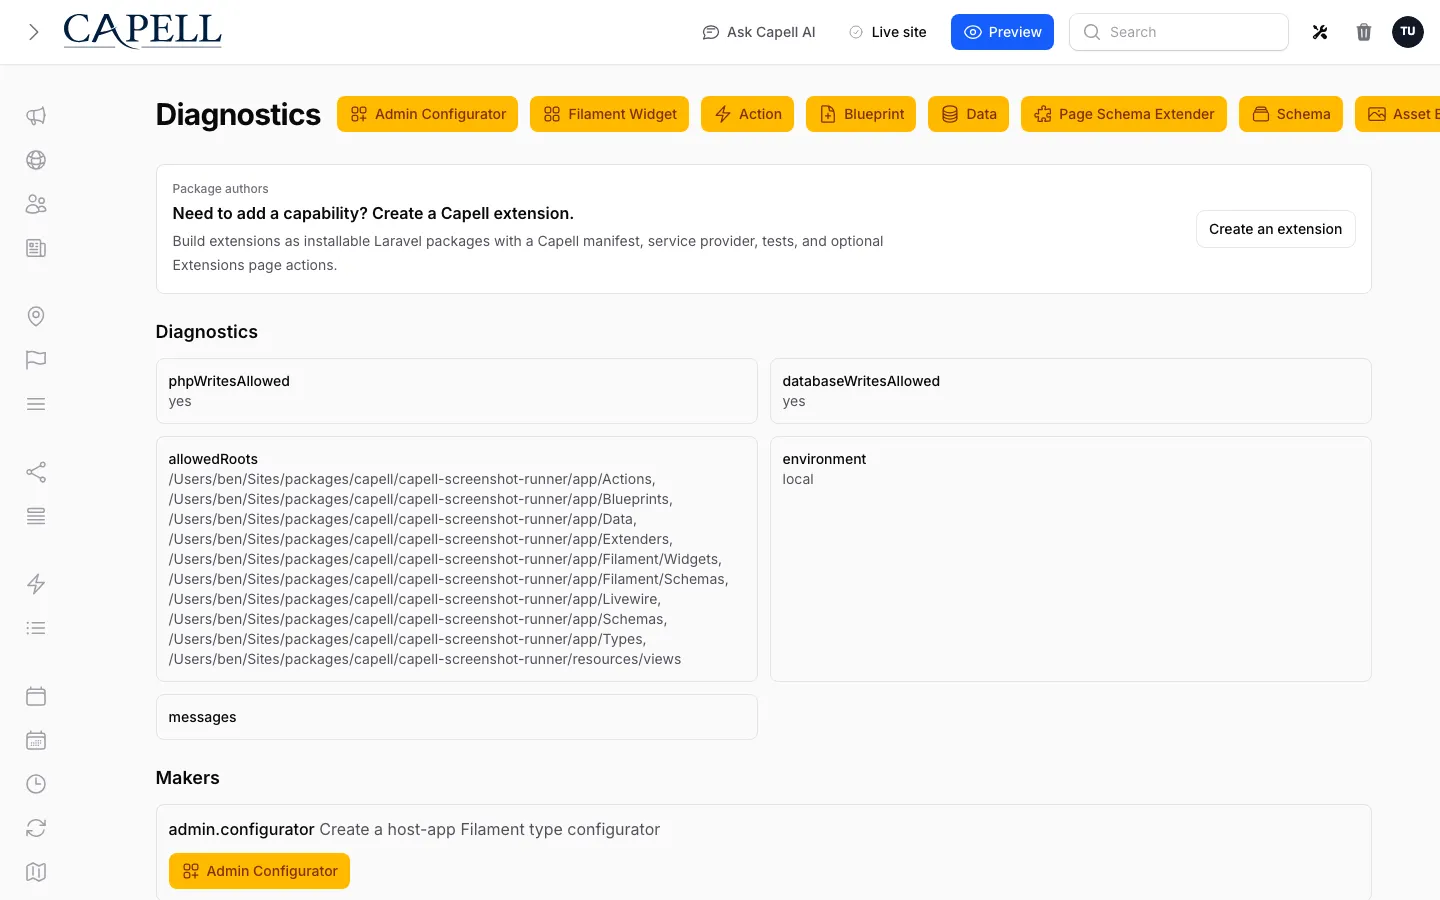Open the Live site link
Viewport: 1440px width, 900px height.
(x=887, y=32)
